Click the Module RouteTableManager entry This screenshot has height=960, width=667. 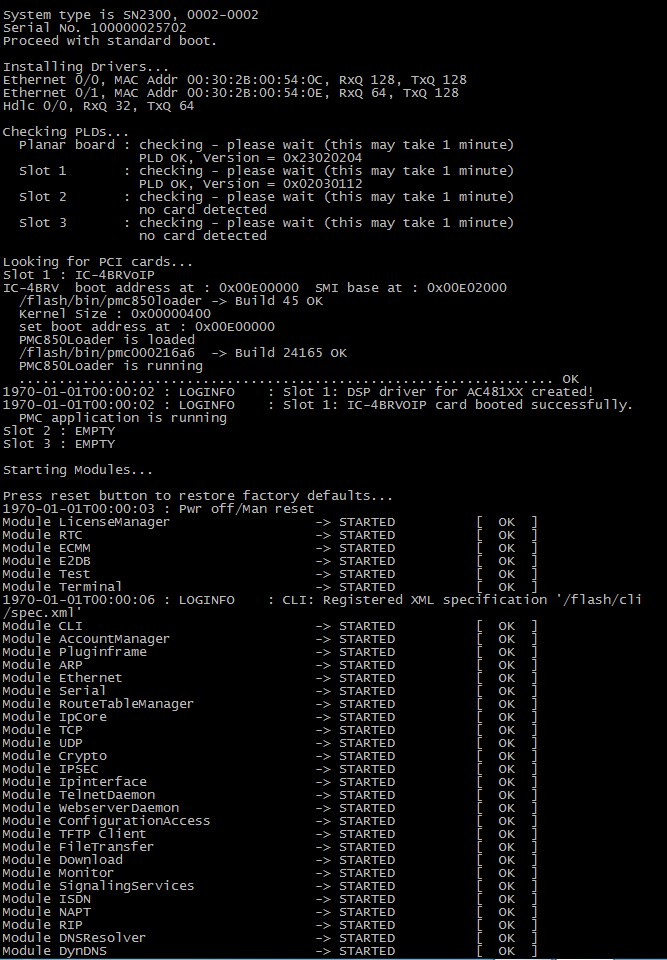click(98, 704)
